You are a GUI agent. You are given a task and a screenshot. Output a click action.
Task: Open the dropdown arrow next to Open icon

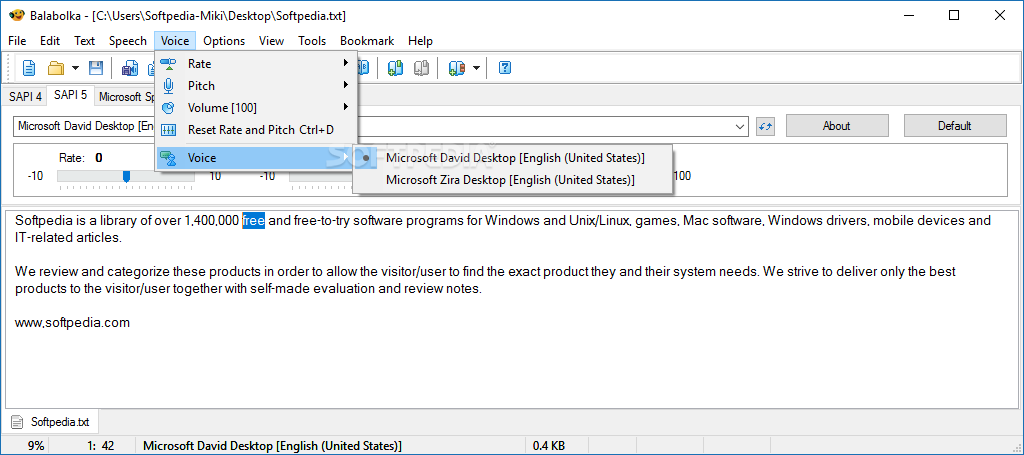[x=76, y=68]
